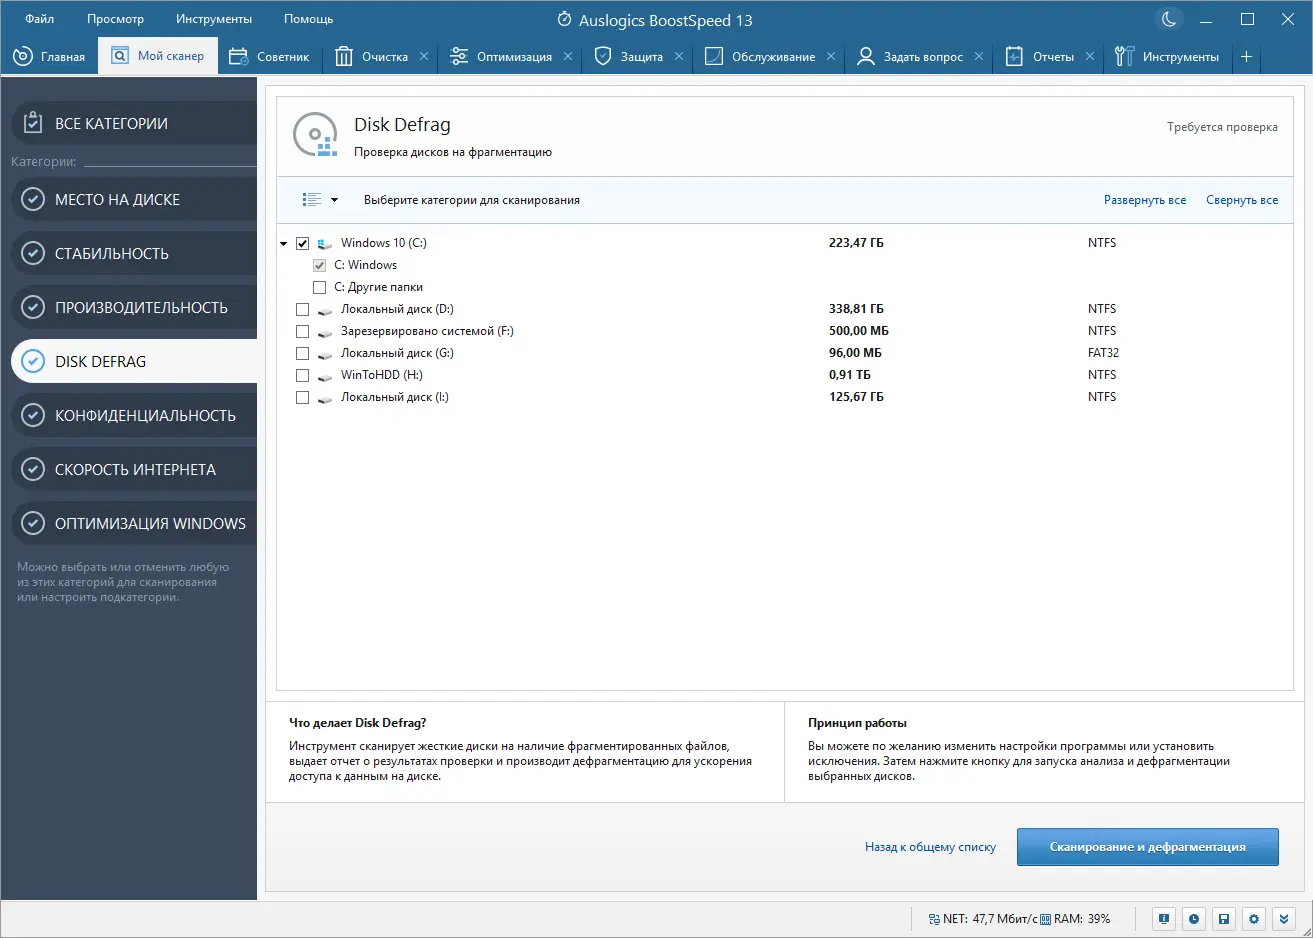Check the Локальный диск (D:) checkbox
1313x938 pixels.
pos(303,309)
